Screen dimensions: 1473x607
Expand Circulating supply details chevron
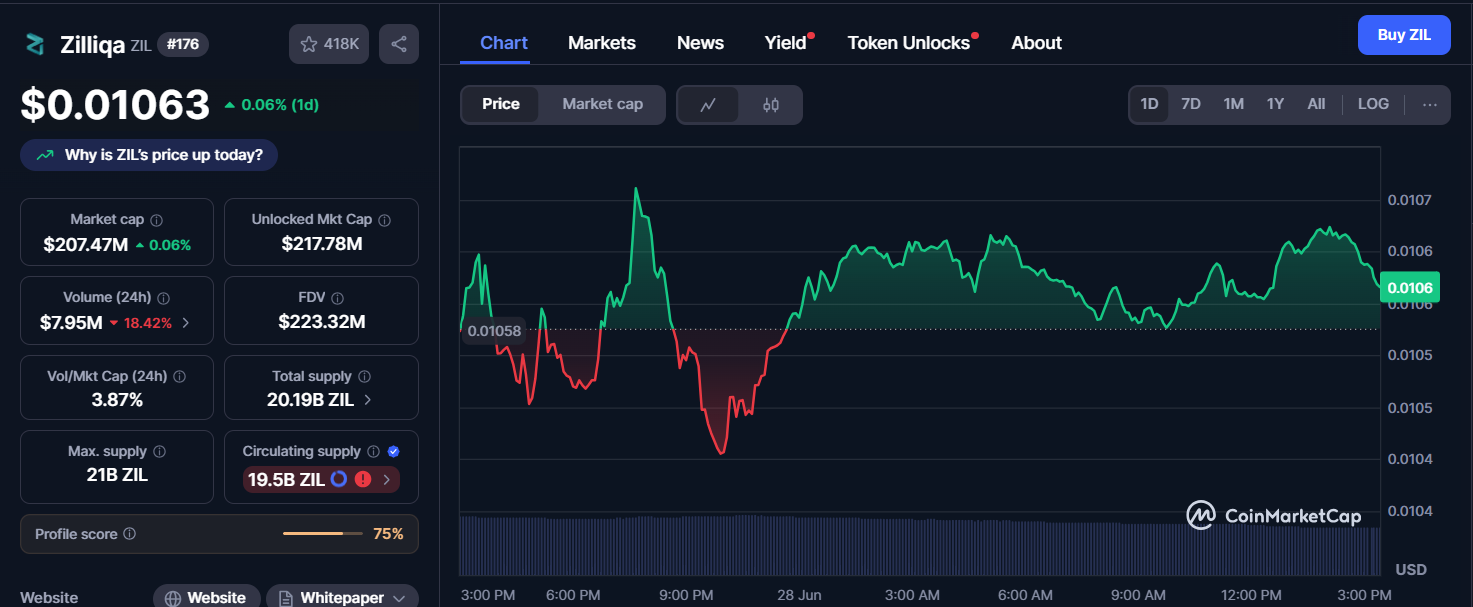click(x=387, y=480)
